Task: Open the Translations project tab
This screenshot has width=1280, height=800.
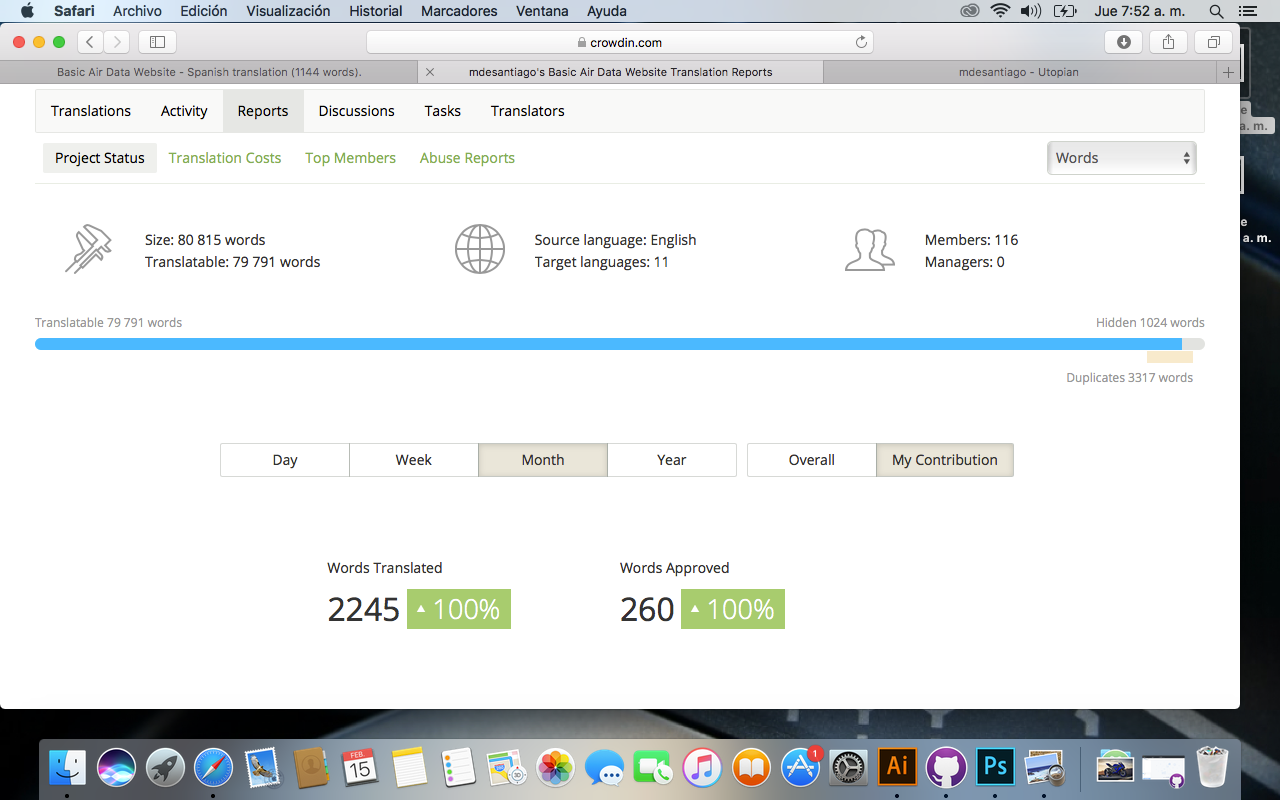Action: pyautogui.click(x=91, y=111)
